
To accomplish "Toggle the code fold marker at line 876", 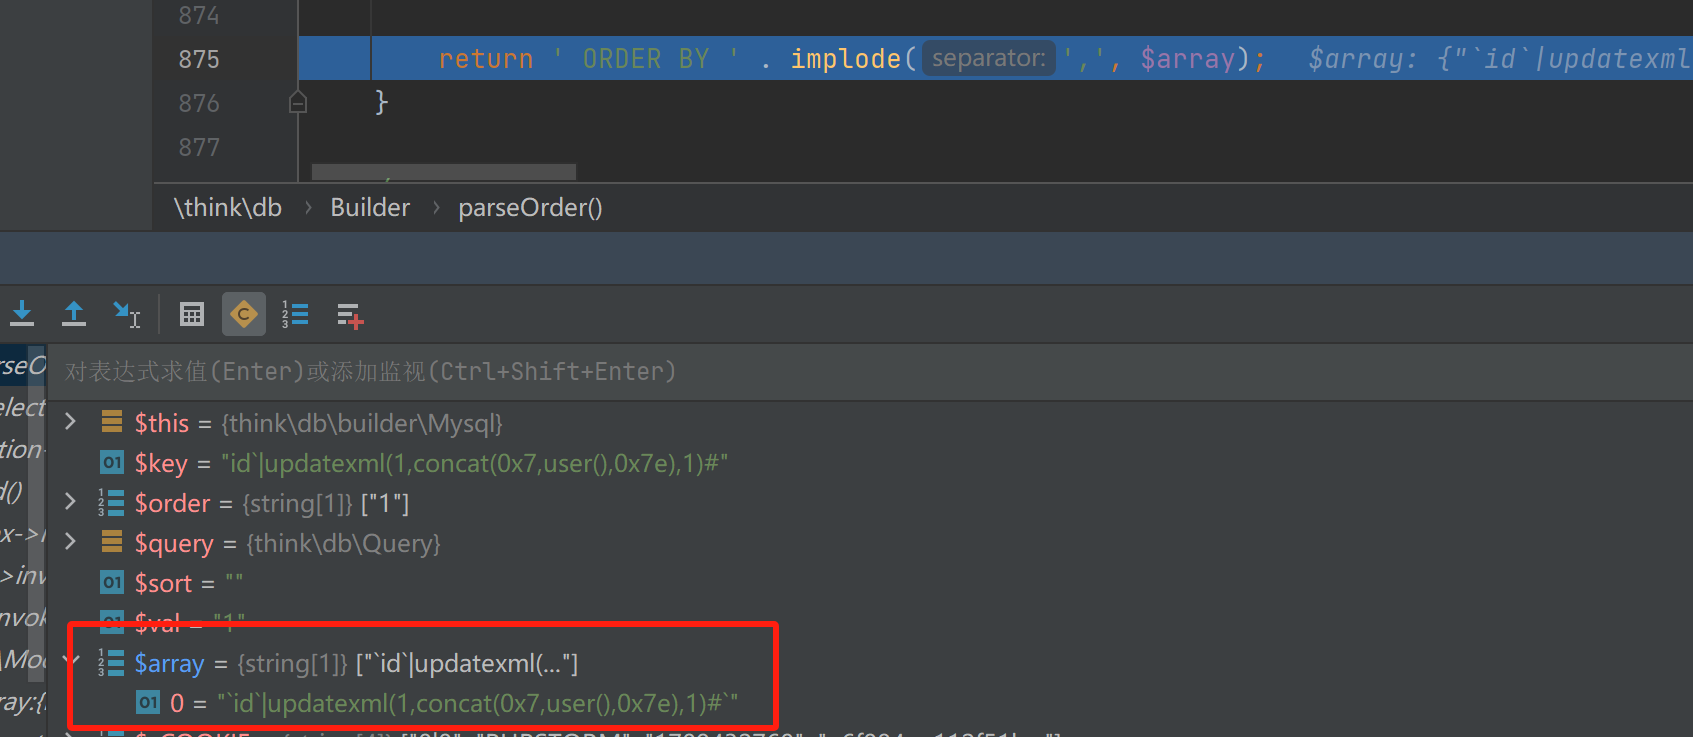I will (298, 102).
